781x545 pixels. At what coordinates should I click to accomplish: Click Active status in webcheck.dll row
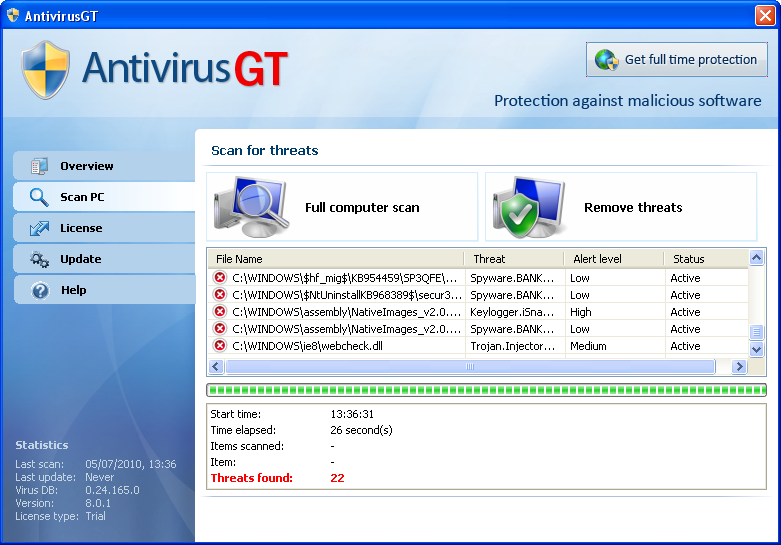[x=685, y=346]
